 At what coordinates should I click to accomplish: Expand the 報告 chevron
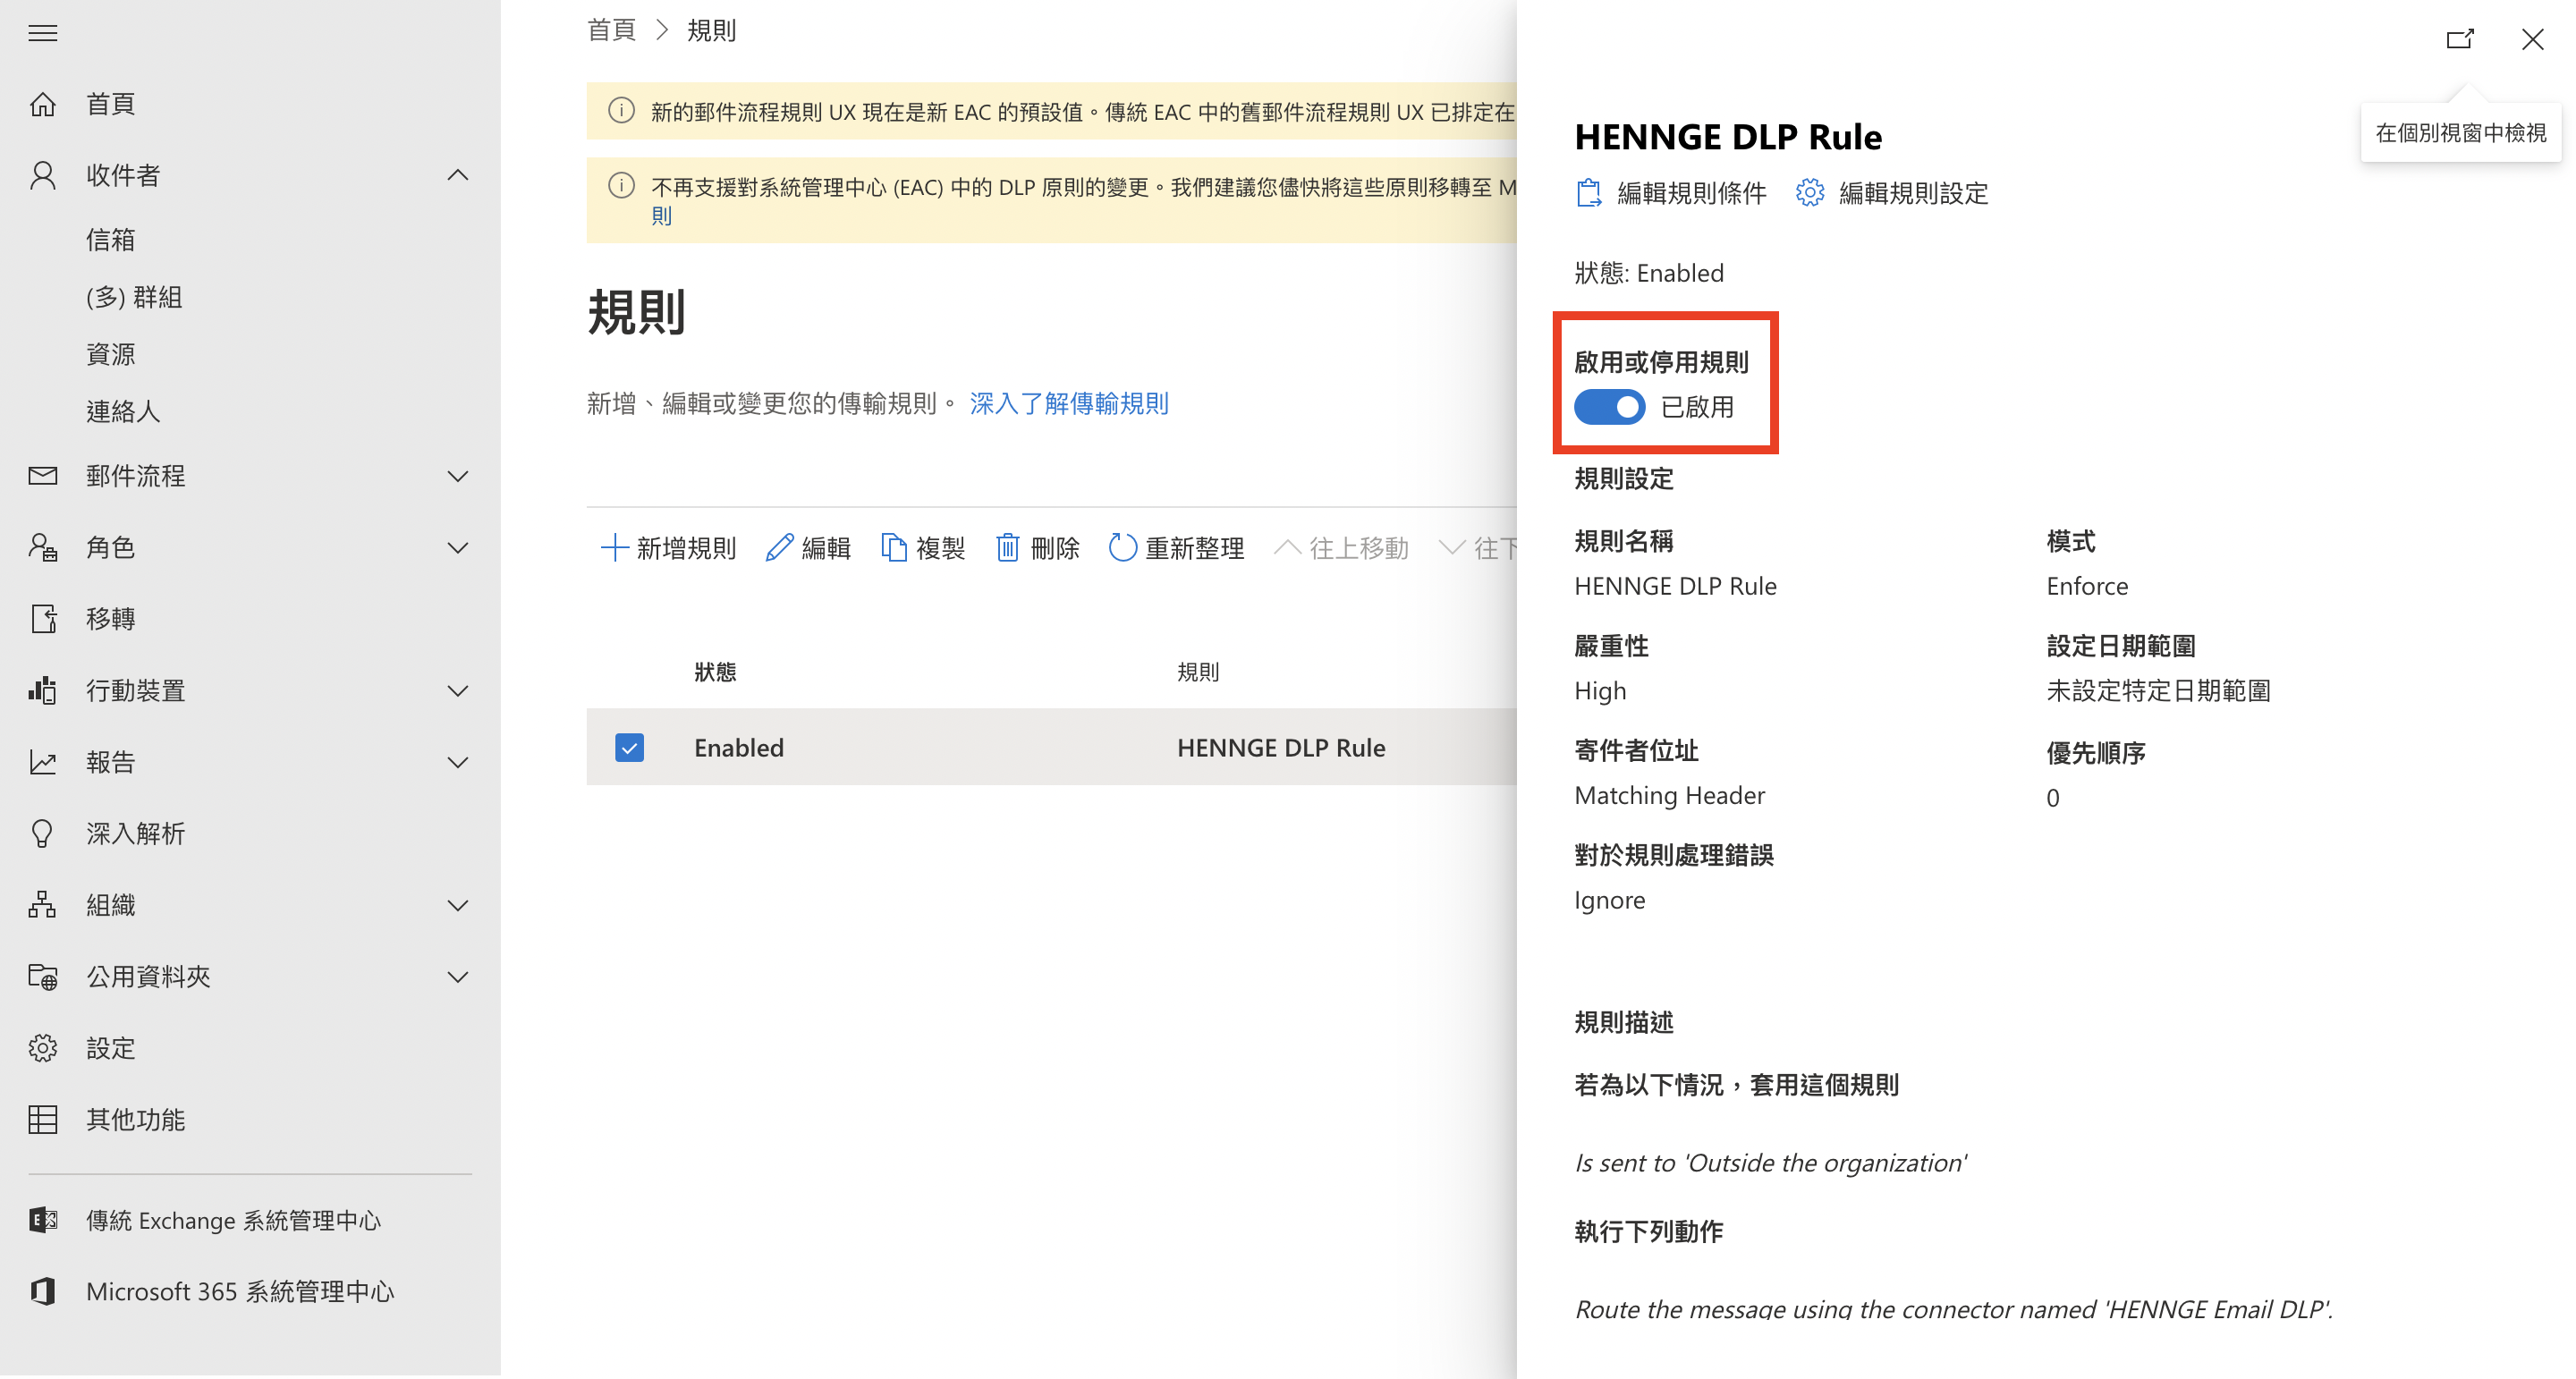click(x=458, y=762)
